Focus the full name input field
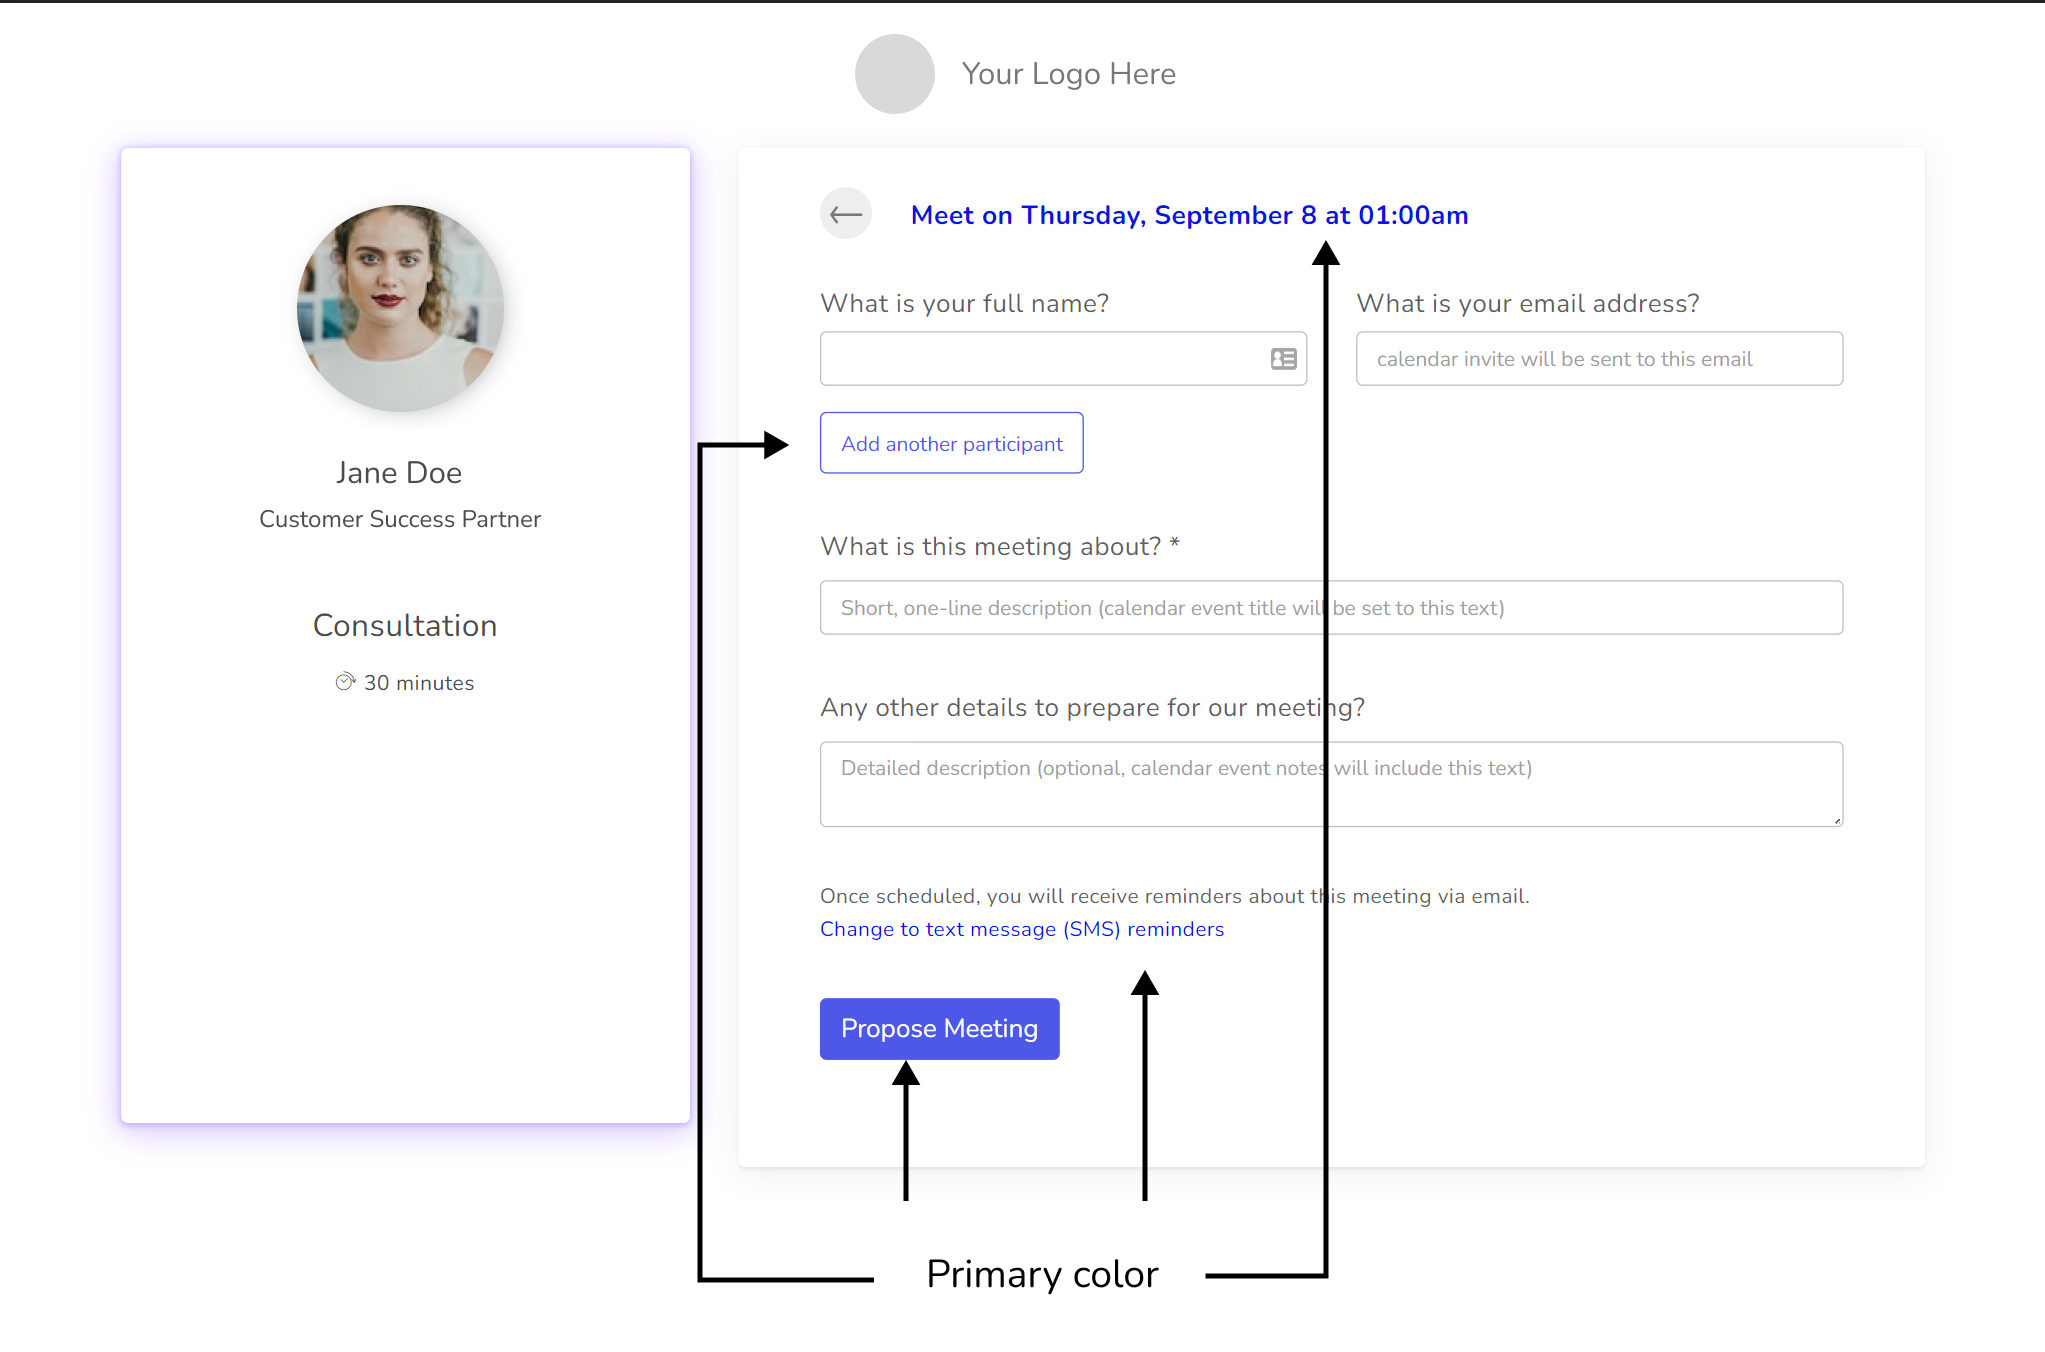The height and width of the screenshot is (1352, 2045). click(x=1040, y=359)
